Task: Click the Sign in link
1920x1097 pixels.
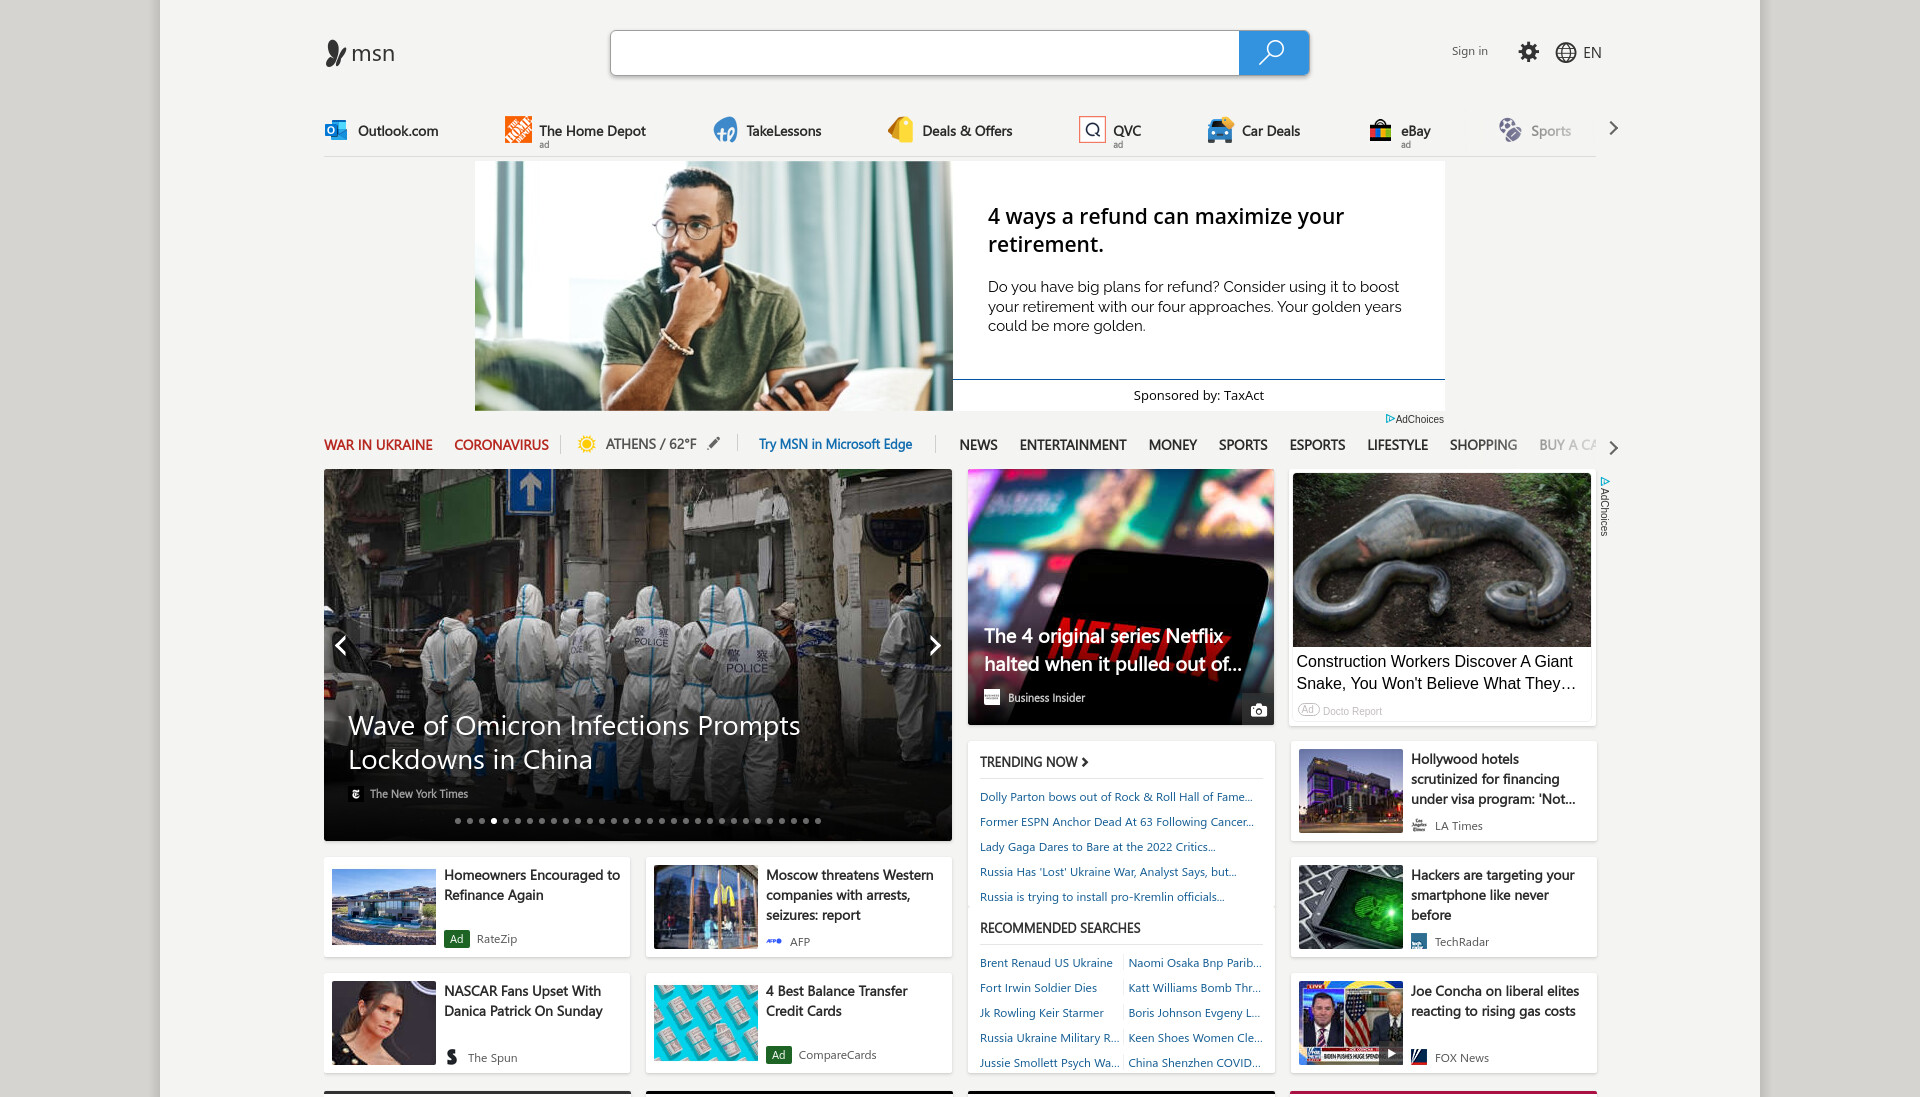Action: coord(1469,51)
